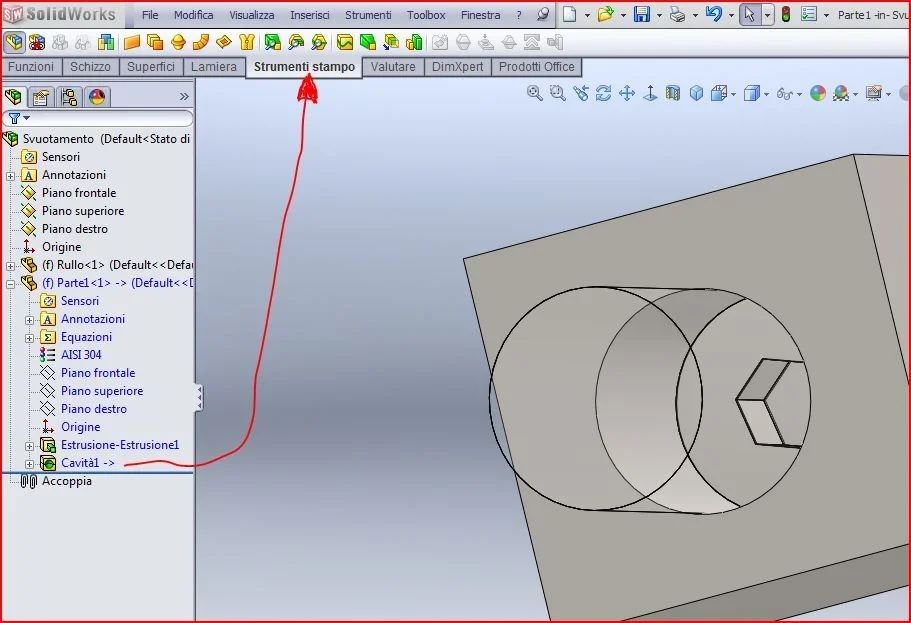
Task: Click the orange planar surface icon
Action: pos(132,42)
